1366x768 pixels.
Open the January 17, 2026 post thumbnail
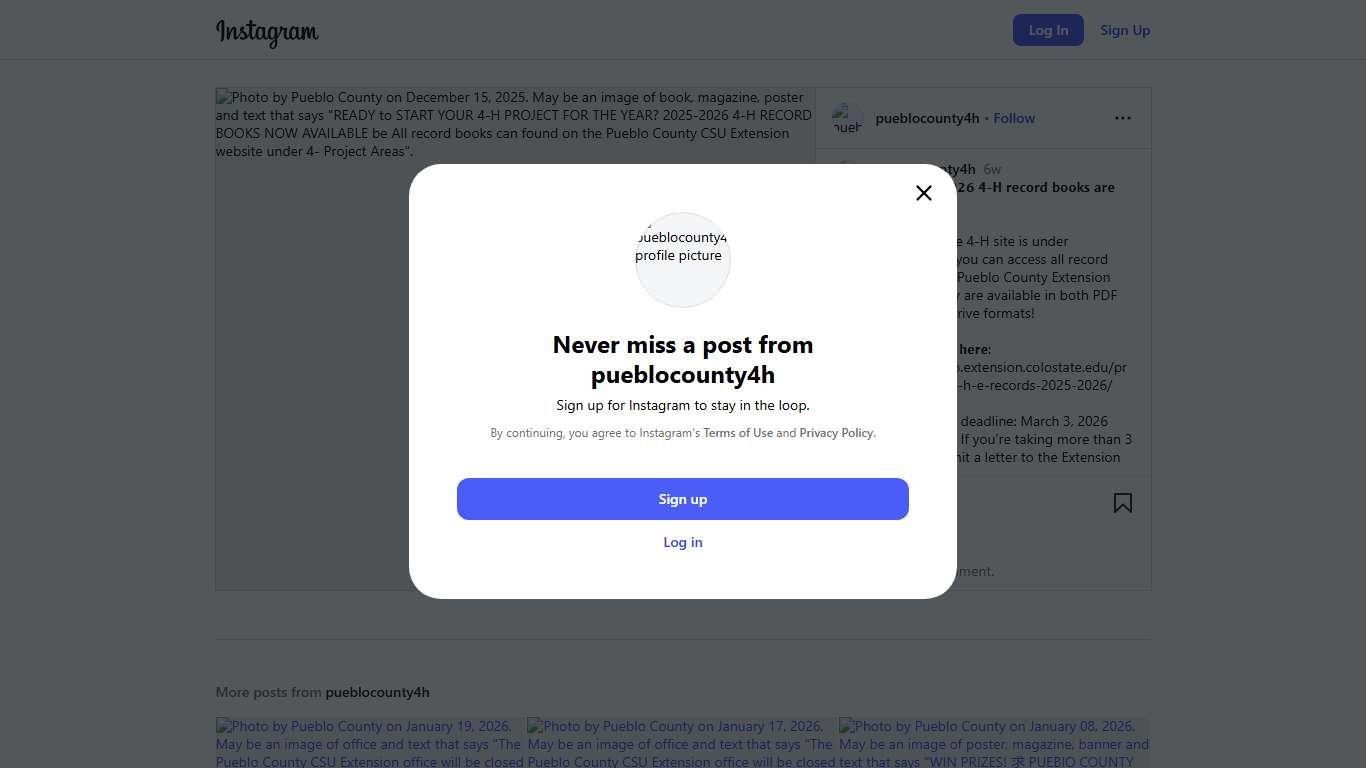click(x=681, y=743)
